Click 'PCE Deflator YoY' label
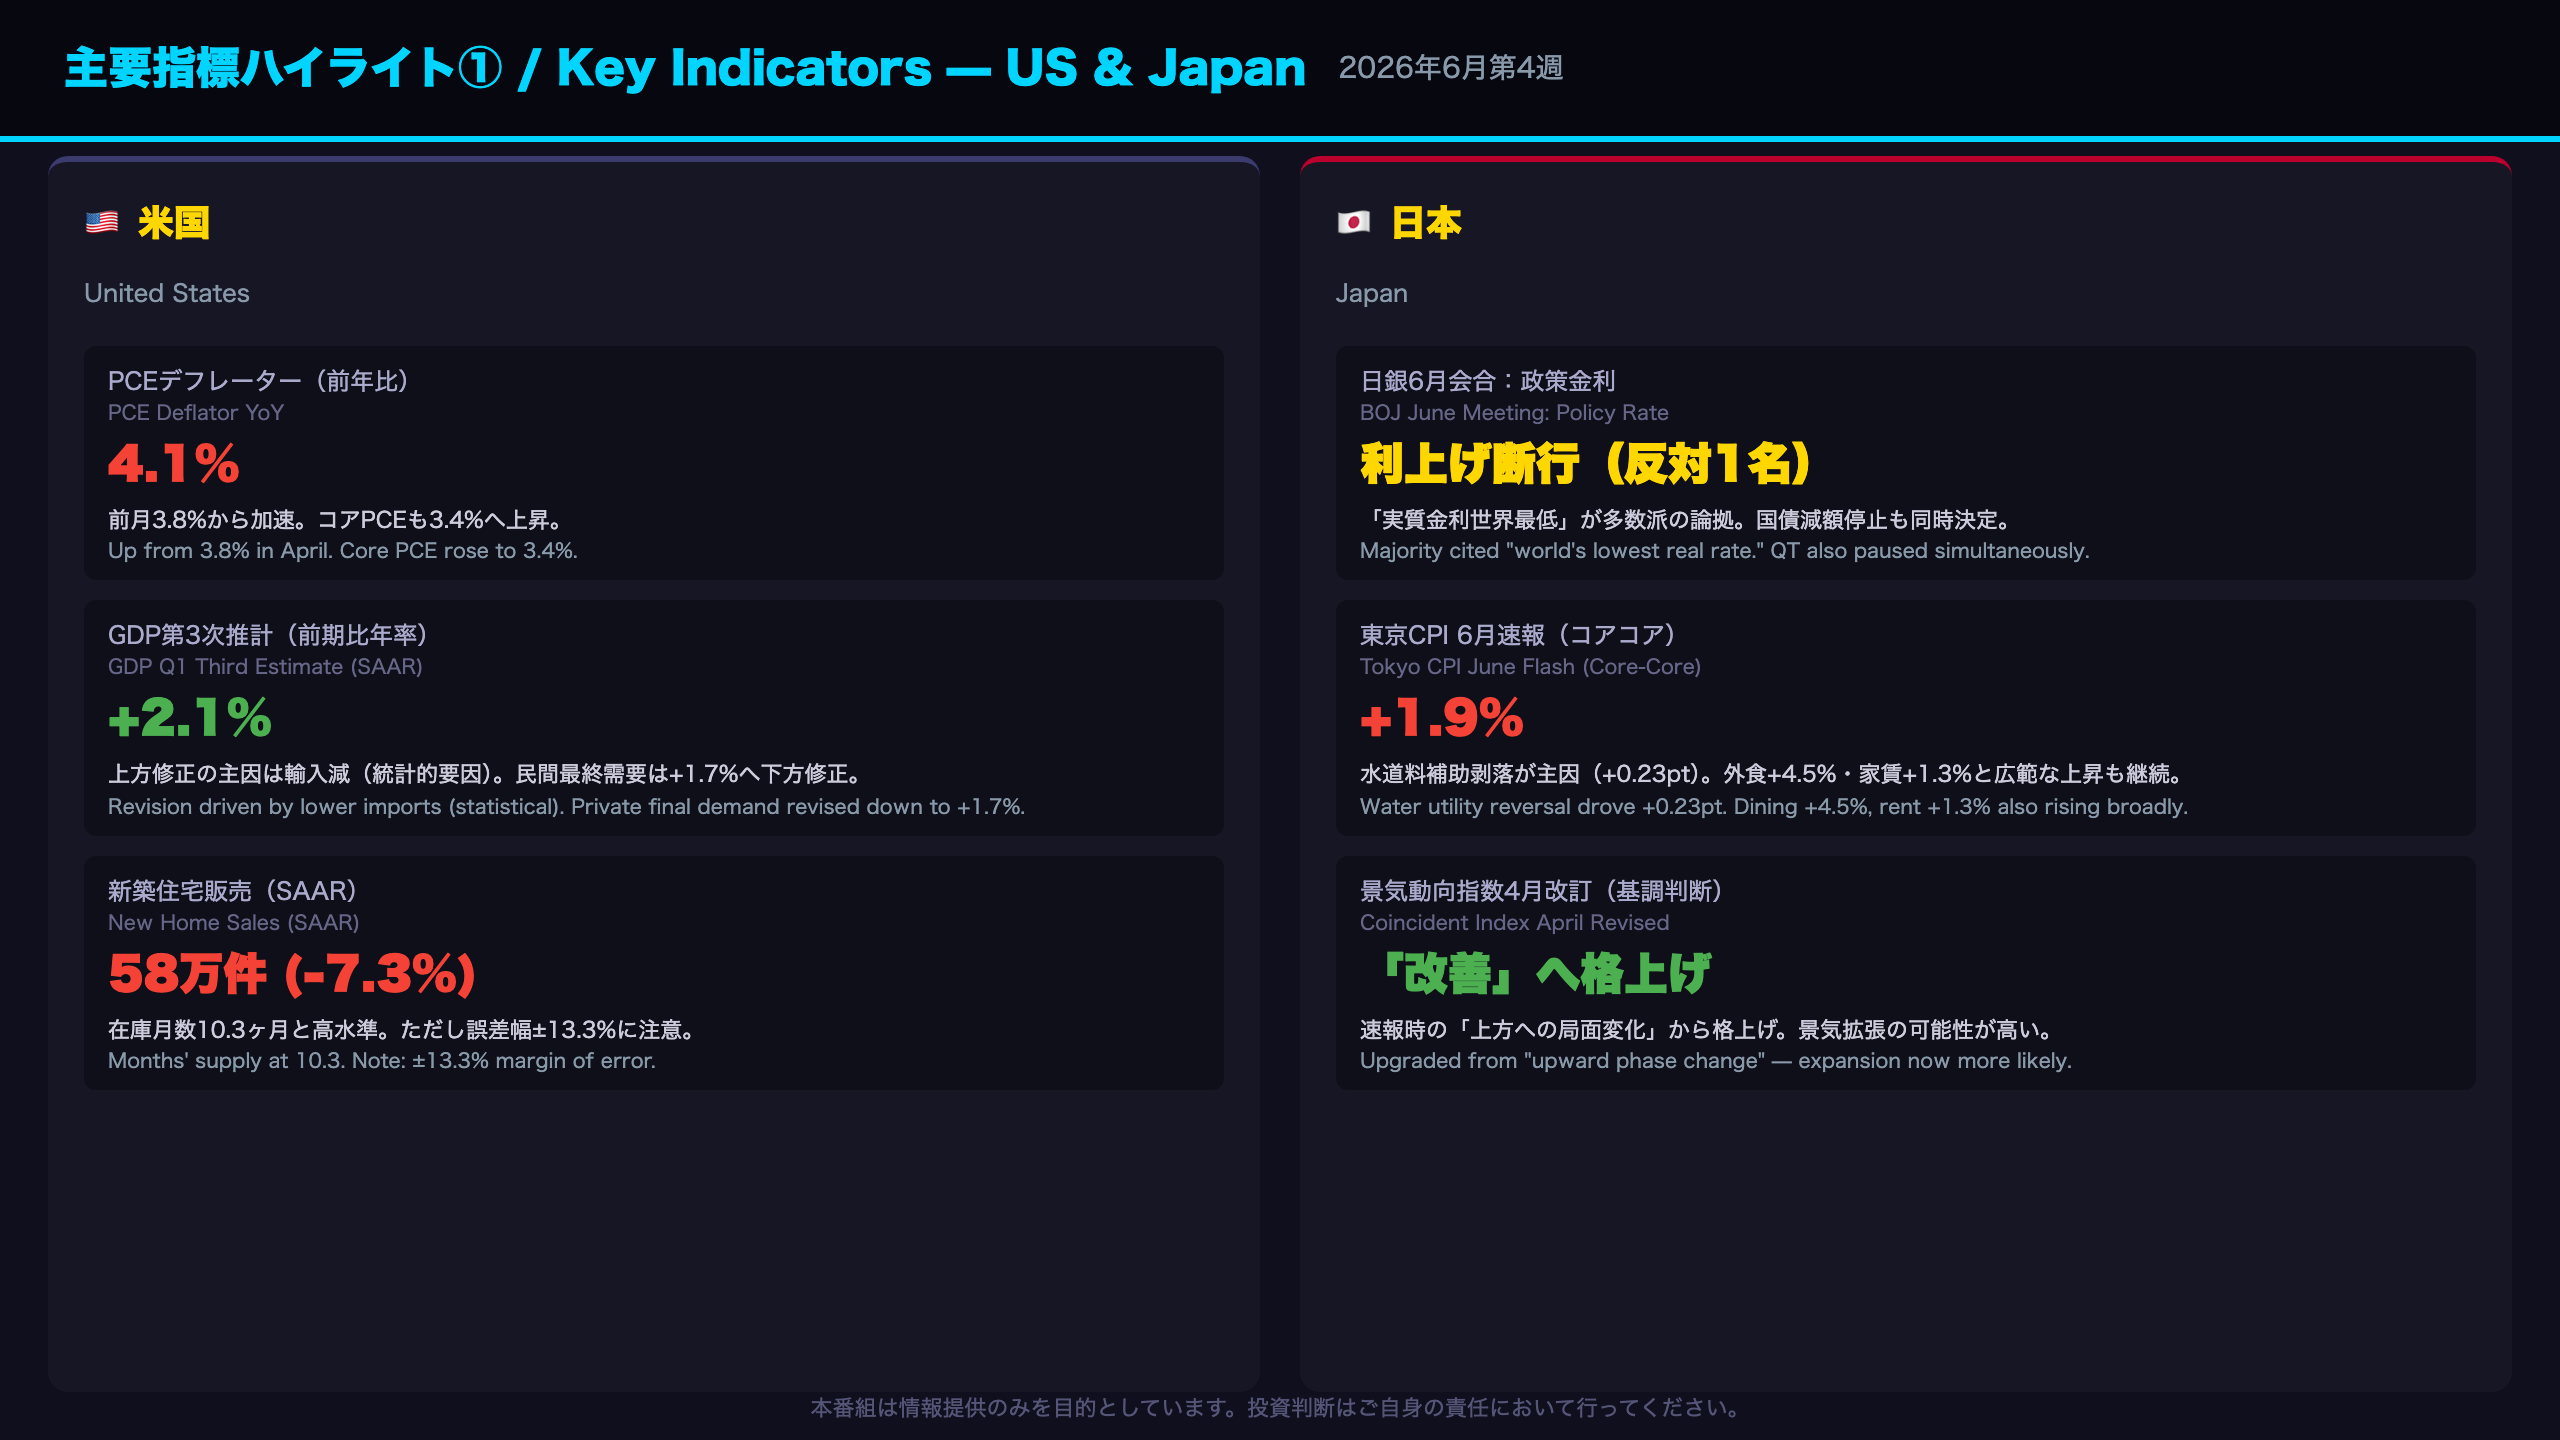Screen dimensions: 2560x1440 pyautogui.click(x=196, y=413)
